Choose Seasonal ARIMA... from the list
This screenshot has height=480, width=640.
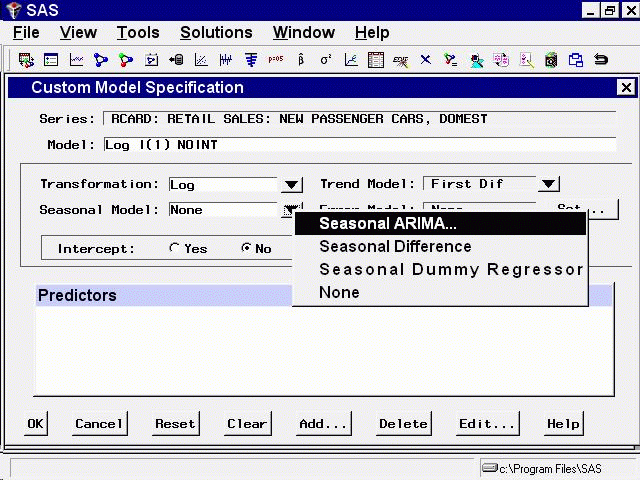tap(440, 223)
